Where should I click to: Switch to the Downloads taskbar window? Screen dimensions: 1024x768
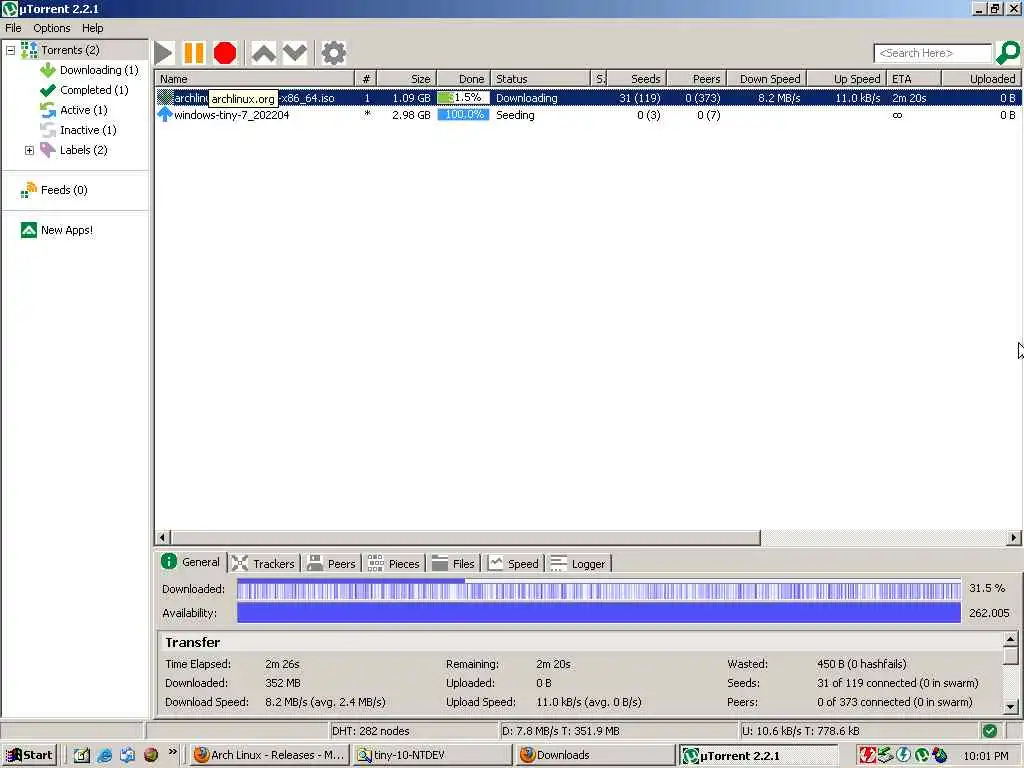tap(596, 756)
